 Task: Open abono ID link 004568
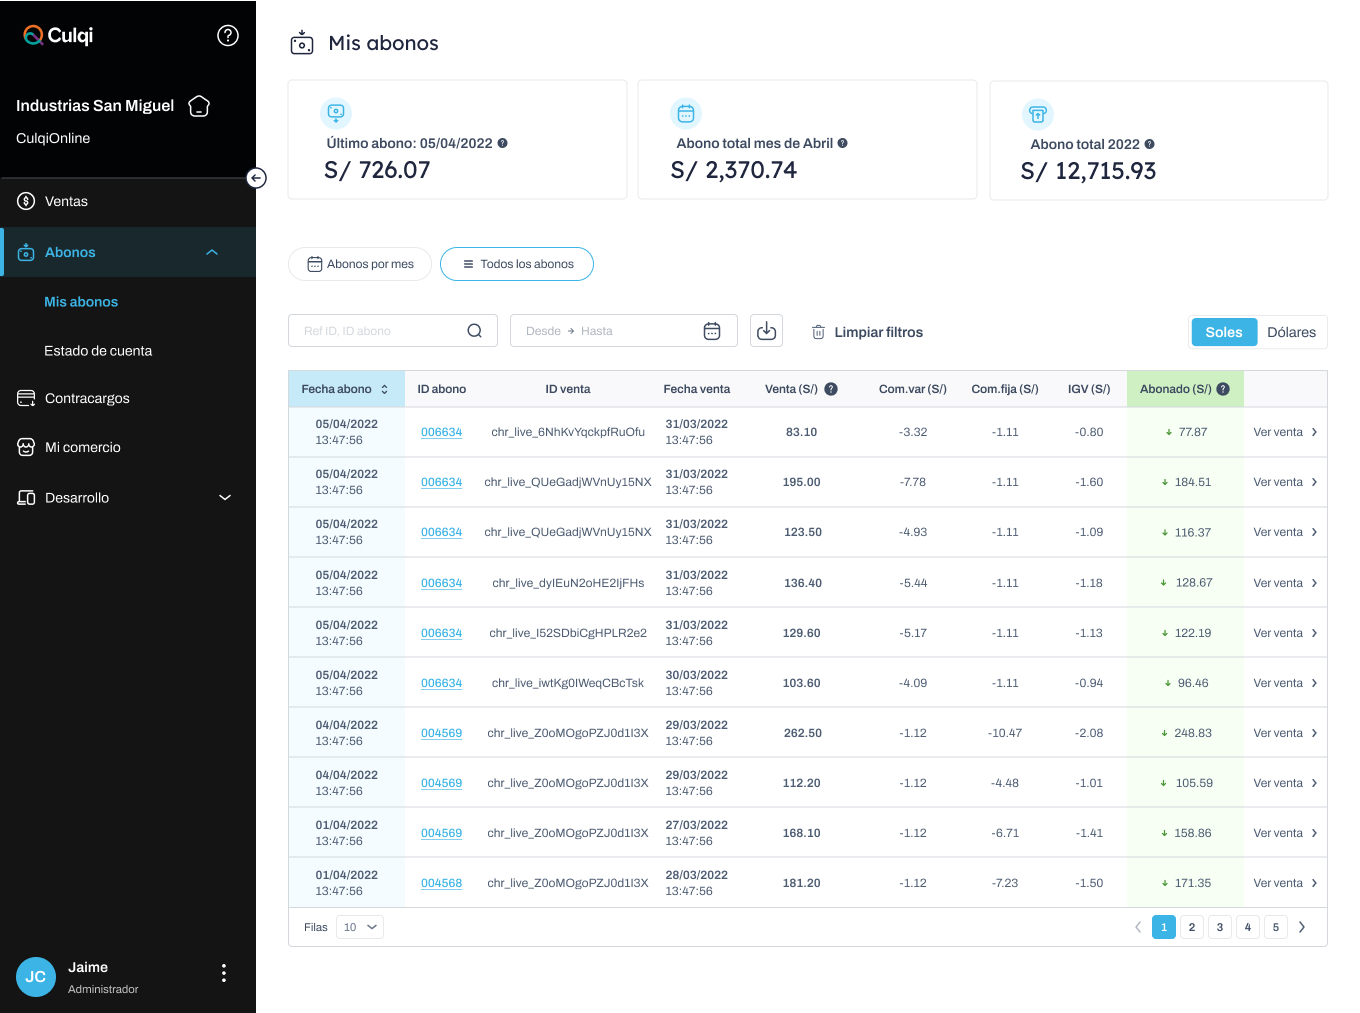tap(441, 883)
